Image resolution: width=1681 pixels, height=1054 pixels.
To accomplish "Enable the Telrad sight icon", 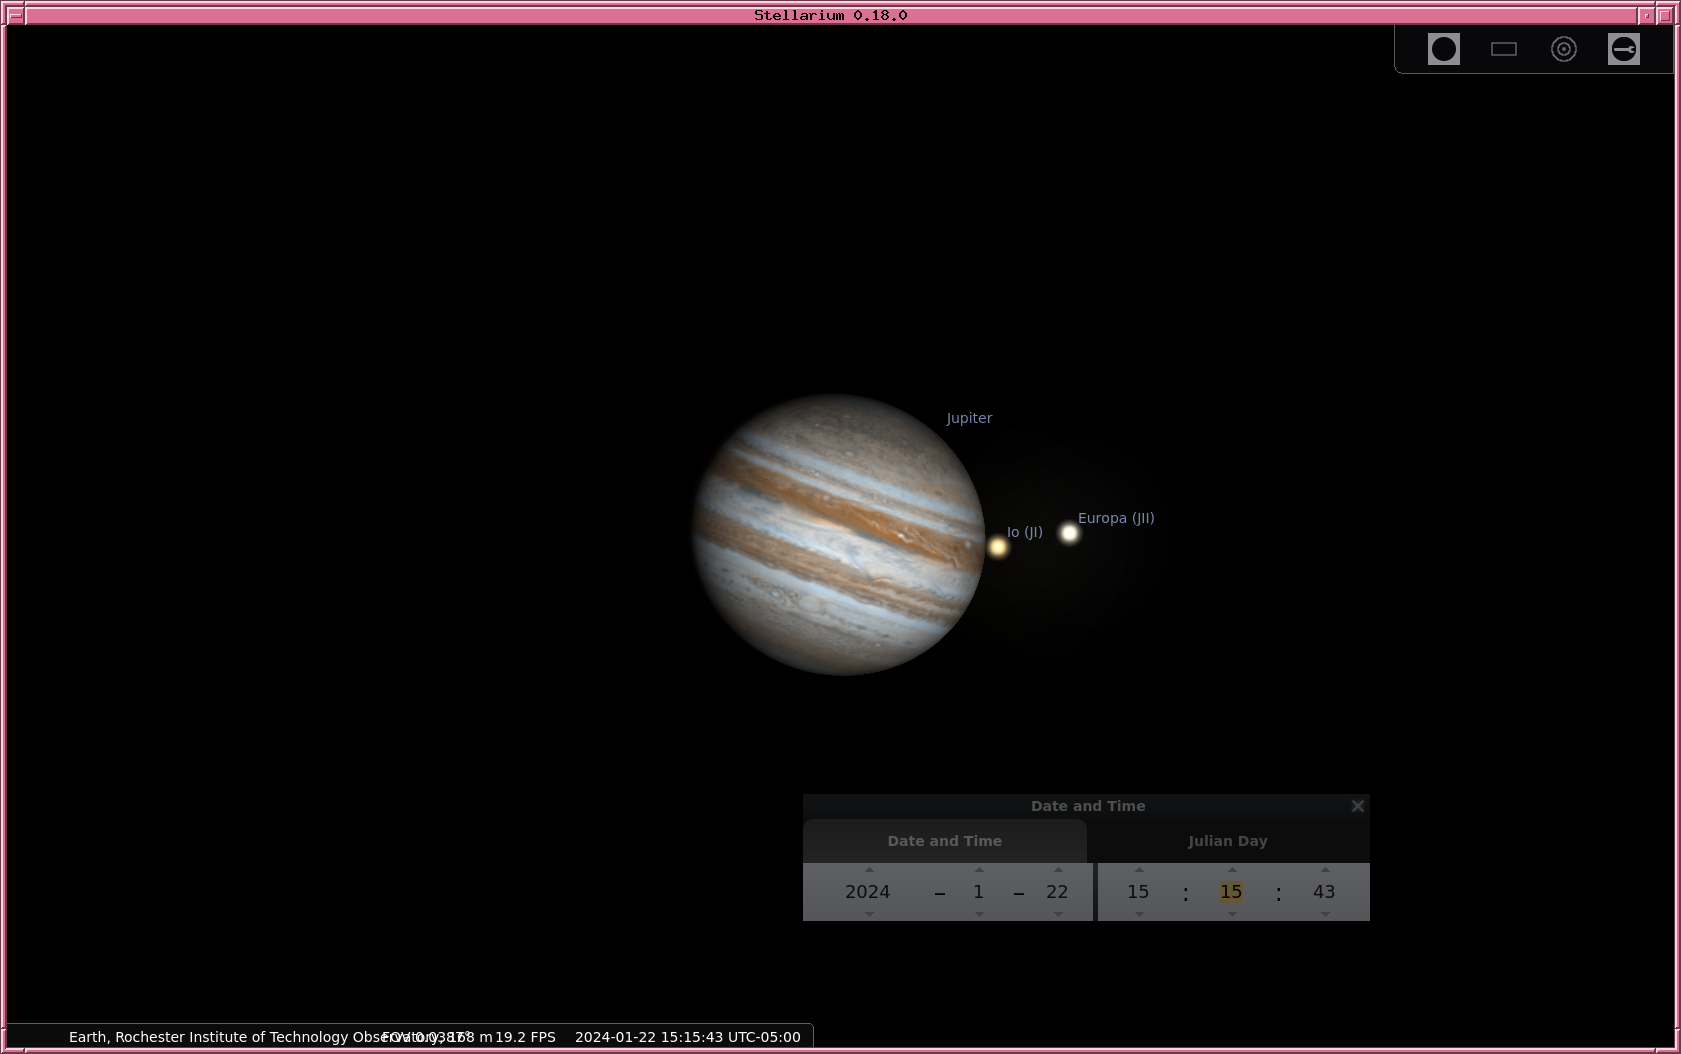I will pos(1563,49).
